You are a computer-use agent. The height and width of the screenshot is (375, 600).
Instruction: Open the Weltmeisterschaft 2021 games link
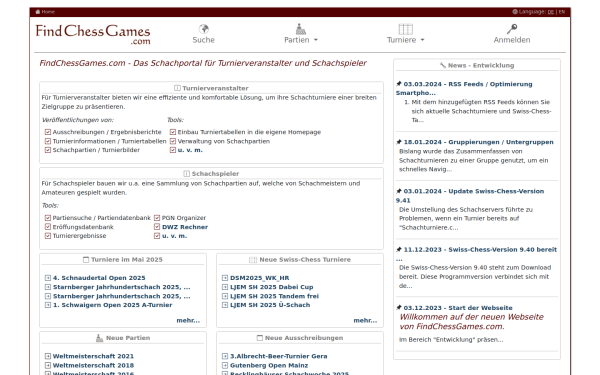point(93,356)
